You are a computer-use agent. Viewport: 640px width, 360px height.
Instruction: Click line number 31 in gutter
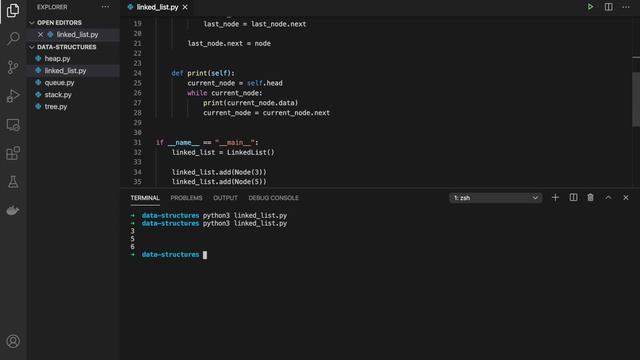(137, 142)
